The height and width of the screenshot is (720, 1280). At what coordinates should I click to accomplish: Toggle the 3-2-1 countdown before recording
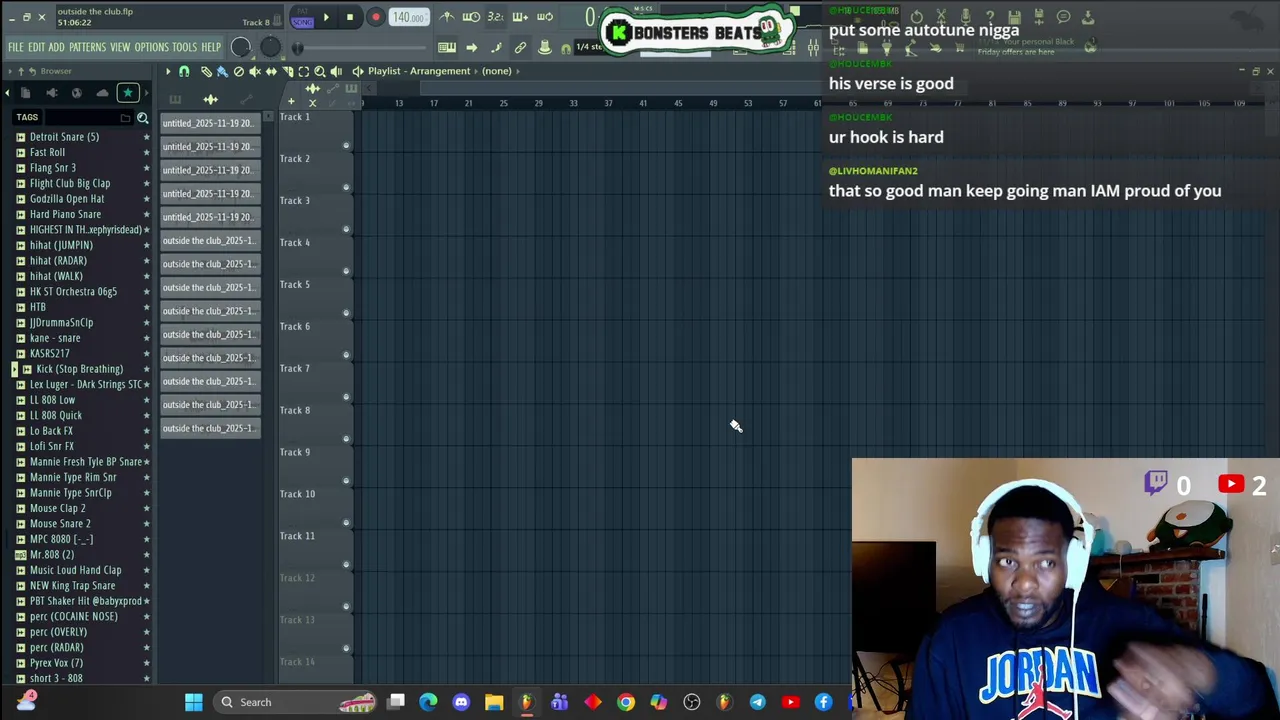click(x=496, y=16)
